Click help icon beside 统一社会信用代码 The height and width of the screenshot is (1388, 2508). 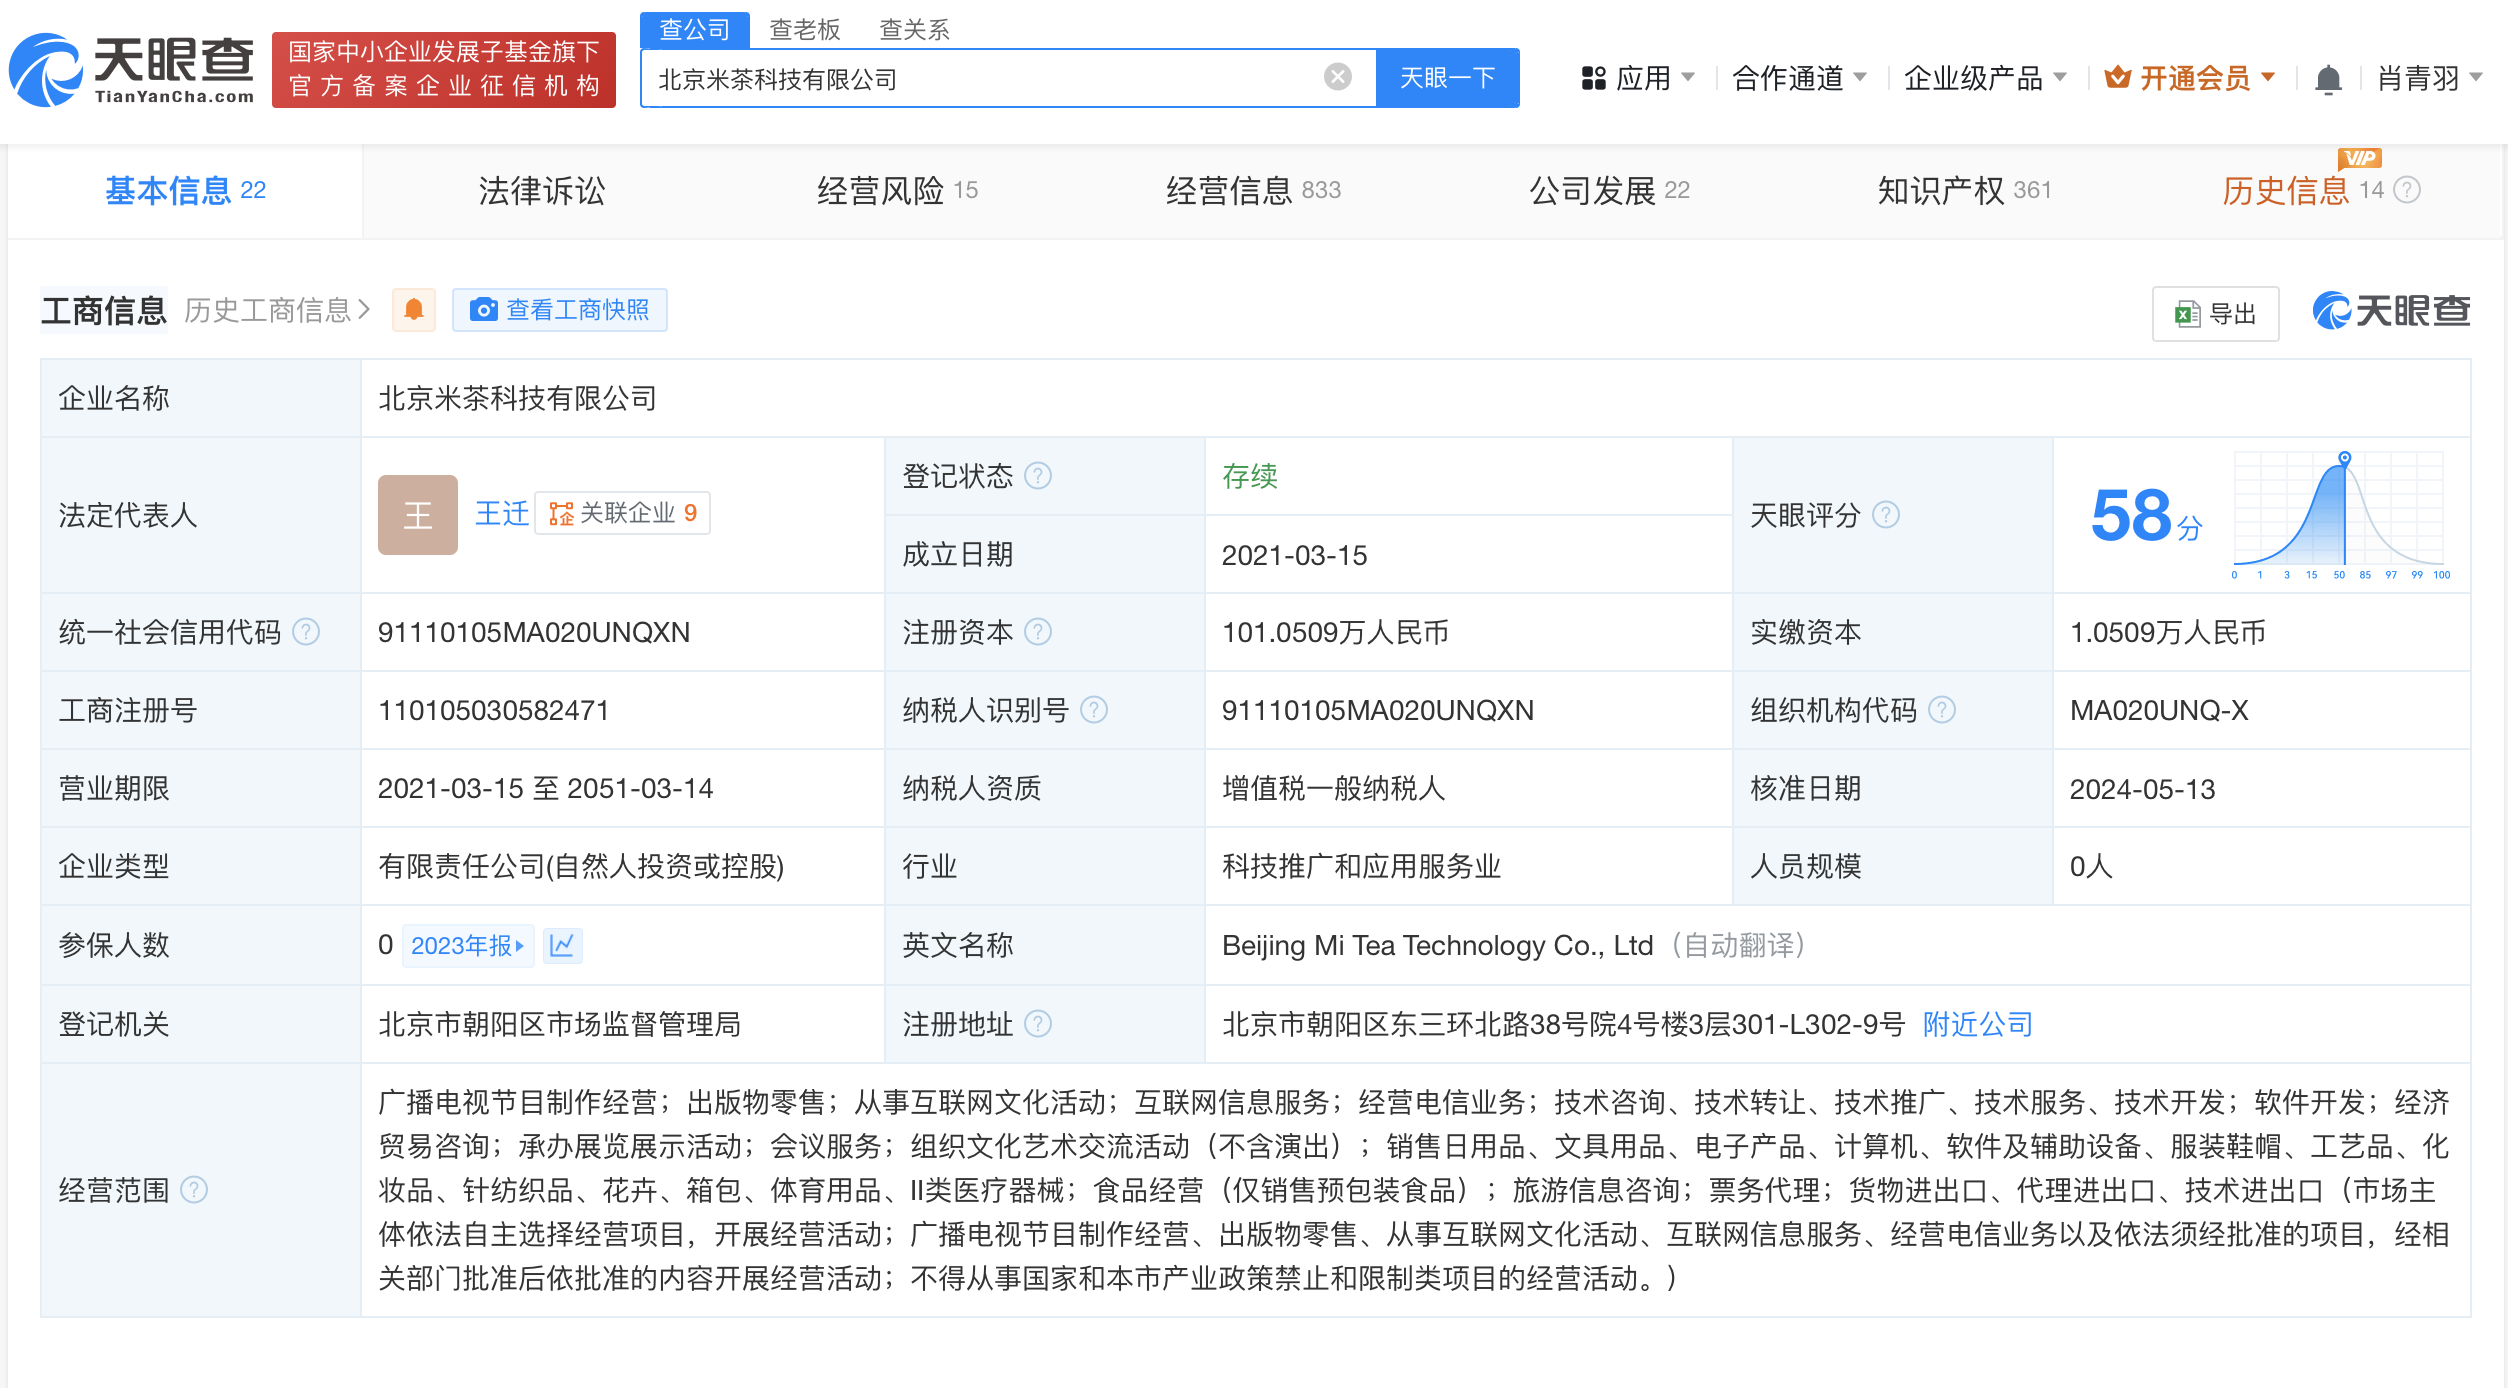pos(306,632)
